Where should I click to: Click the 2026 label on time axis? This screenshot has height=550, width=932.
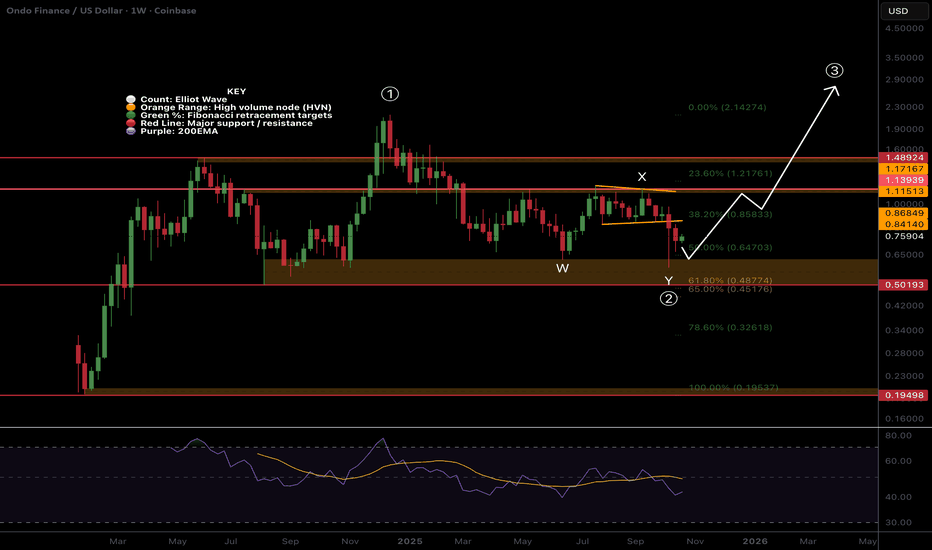[756, 541]
